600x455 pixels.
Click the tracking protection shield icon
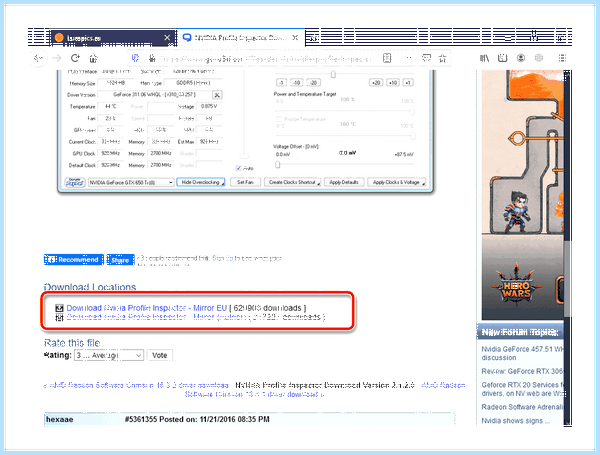click(x=135, y=58)
